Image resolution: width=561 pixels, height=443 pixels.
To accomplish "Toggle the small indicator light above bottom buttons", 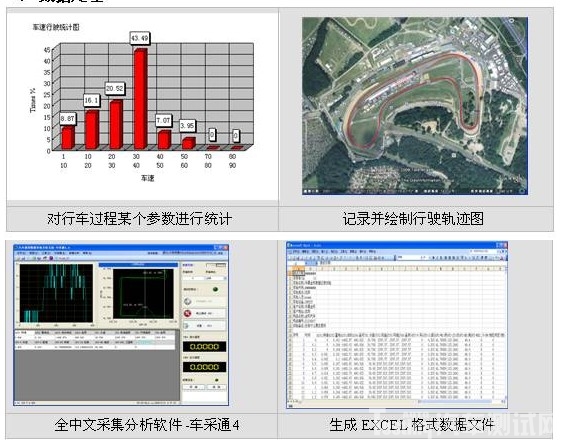I will [x=216, y=380].
